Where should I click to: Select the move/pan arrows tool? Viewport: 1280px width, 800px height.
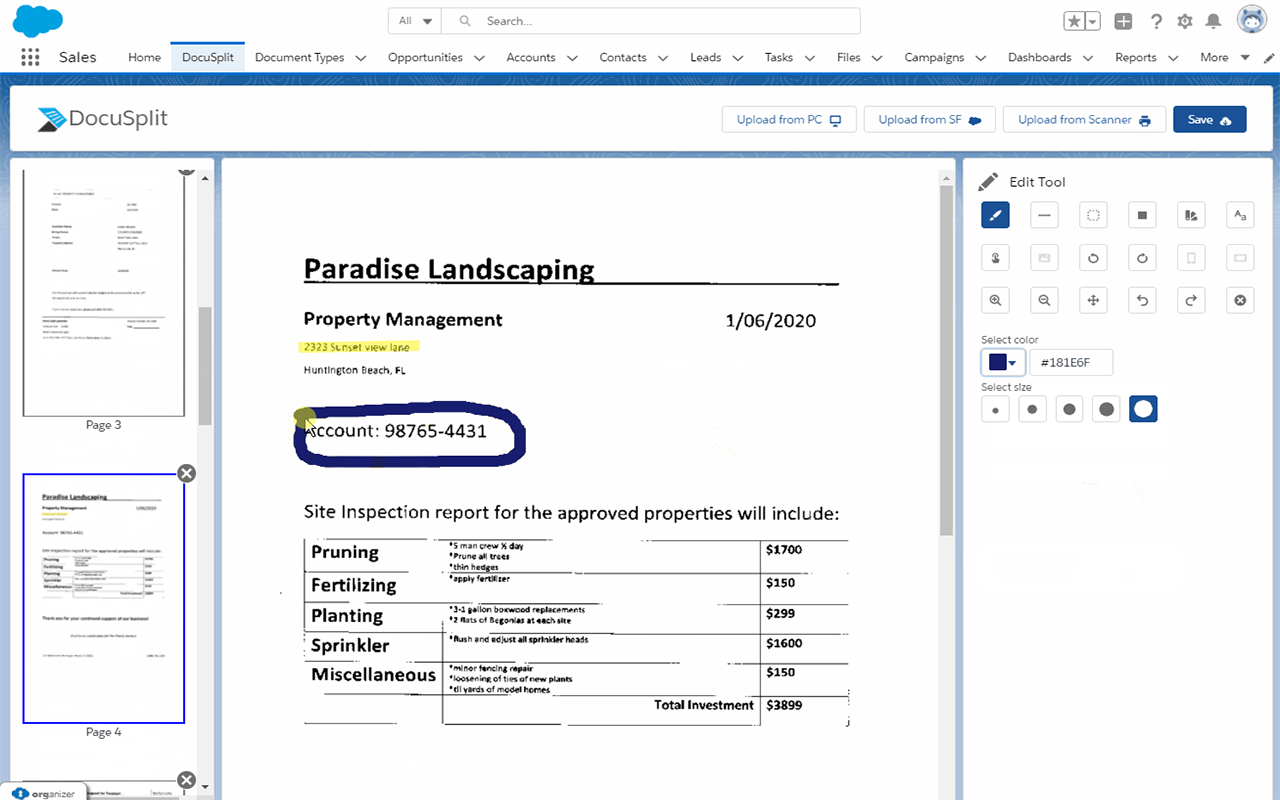click(1093, 300)
